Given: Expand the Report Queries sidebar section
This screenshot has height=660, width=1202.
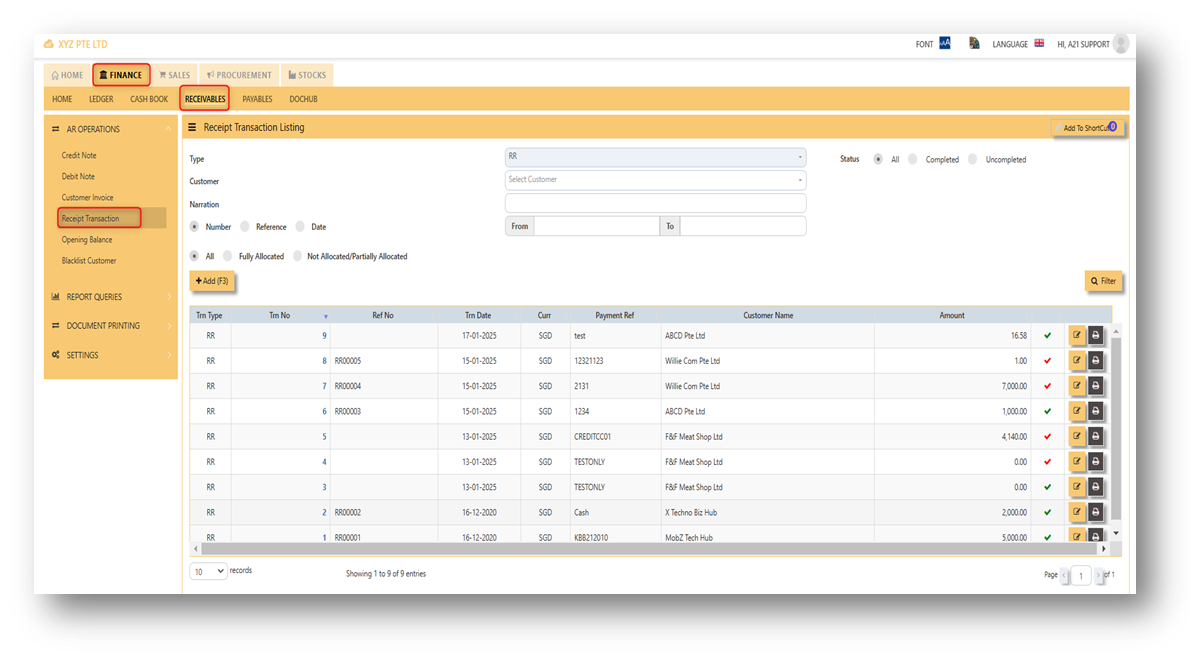Looking at the screenshot, I should (110, 297).
